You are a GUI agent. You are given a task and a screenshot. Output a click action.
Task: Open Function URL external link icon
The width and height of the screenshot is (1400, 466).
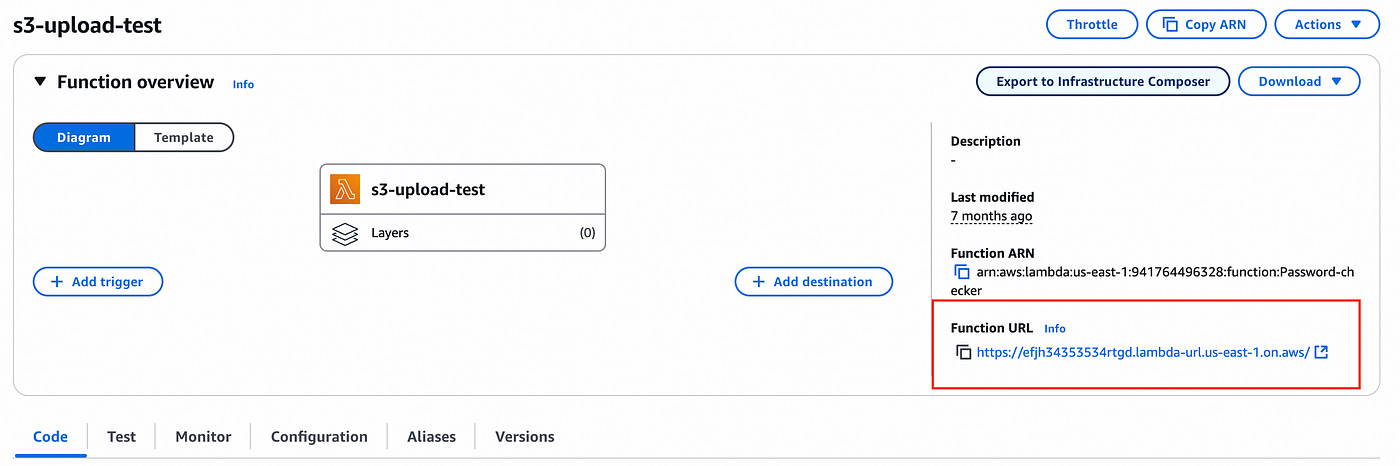tap(1321, 352)
